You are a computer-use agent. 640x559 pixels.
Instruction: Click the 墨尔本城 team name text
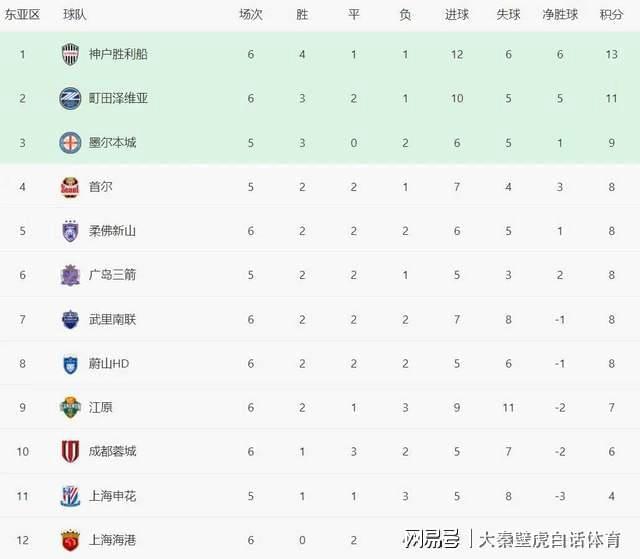point(112,142)
